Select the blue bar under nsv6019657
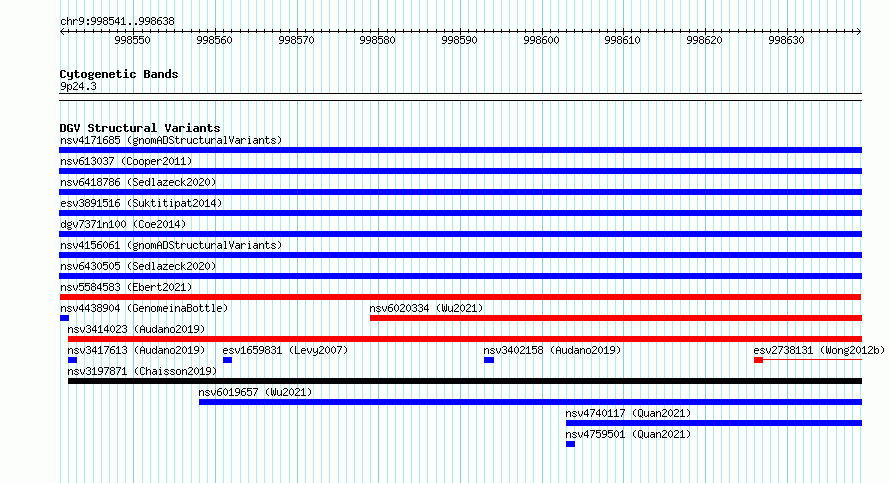The height and width of the screenshot is (483, 890). (x=530, y=402)
